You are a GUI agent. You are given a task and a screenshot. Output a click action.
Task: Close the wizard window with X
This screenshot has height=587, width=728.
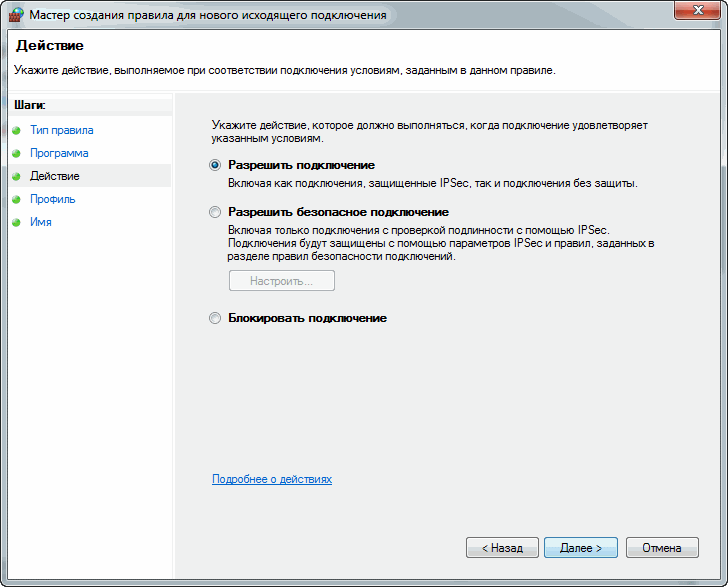(698, 10)
